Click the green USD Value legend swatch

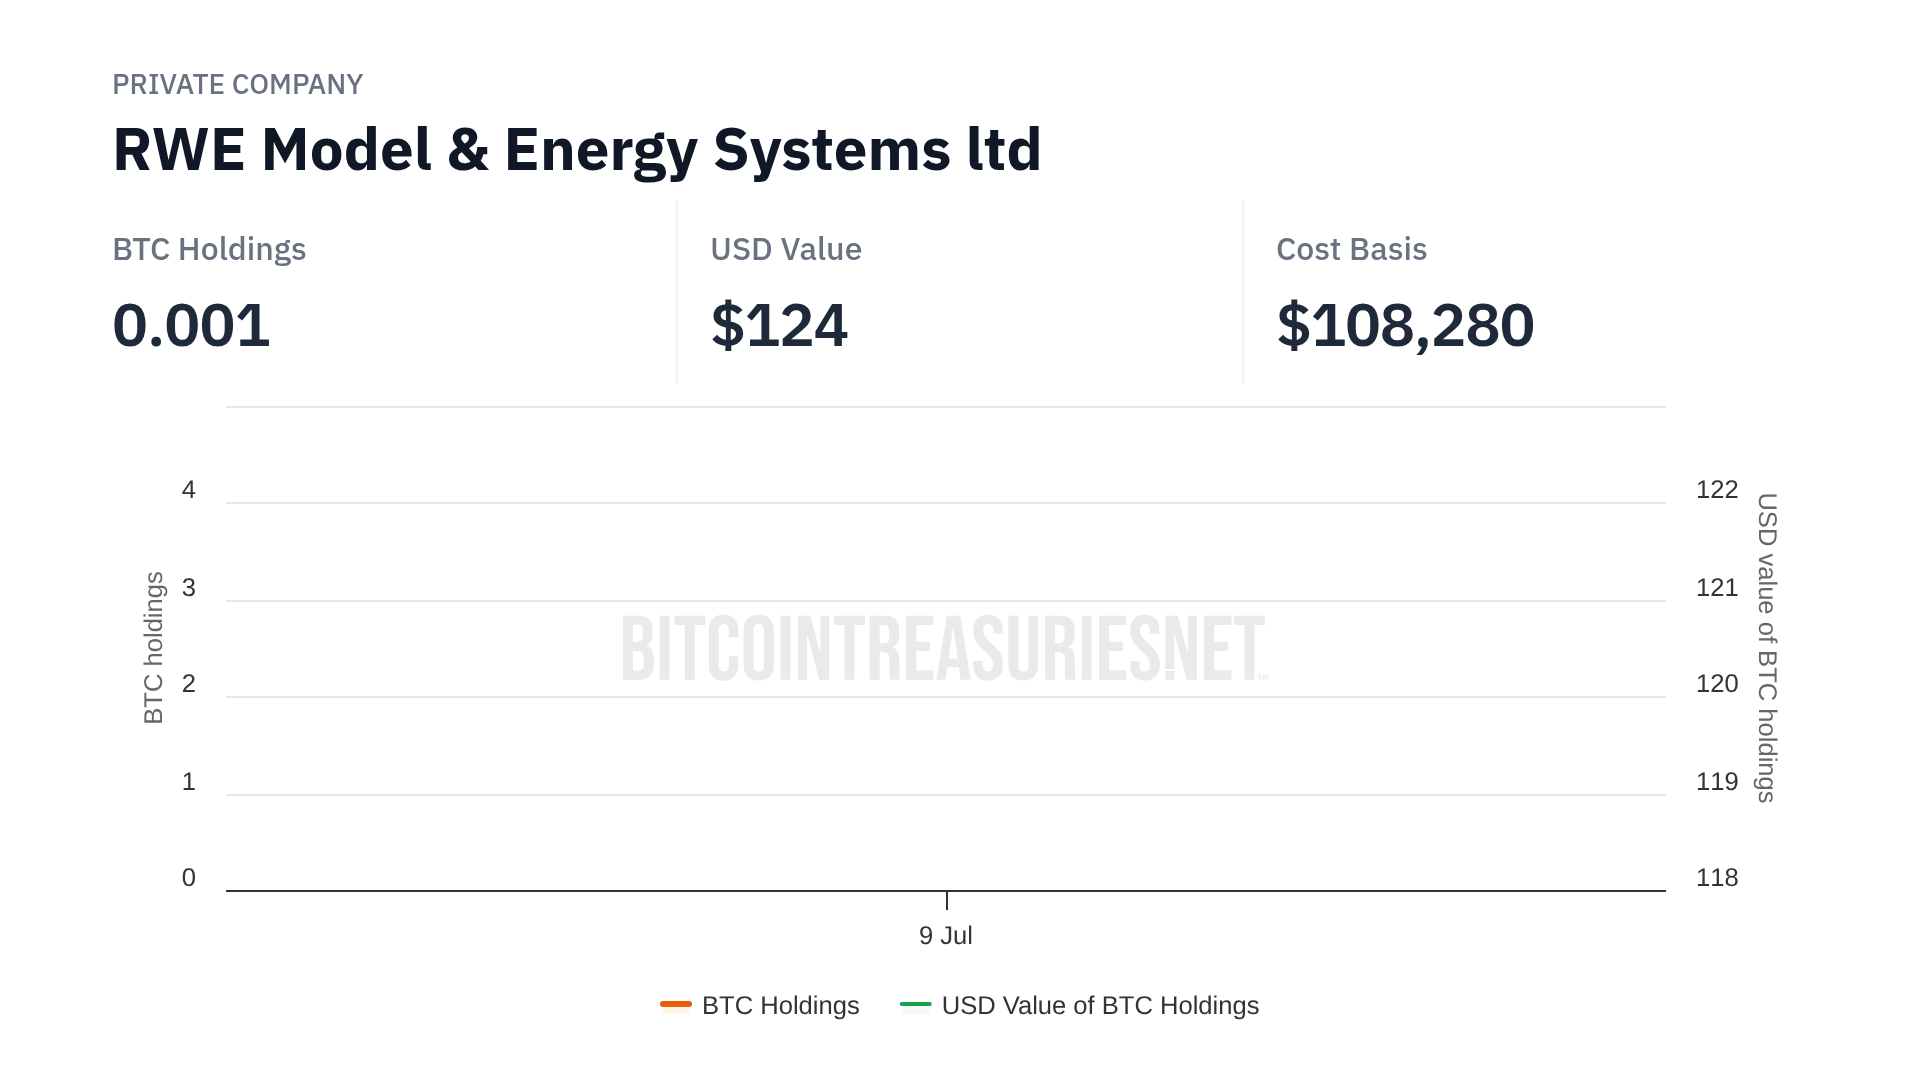click(915, 1004)
